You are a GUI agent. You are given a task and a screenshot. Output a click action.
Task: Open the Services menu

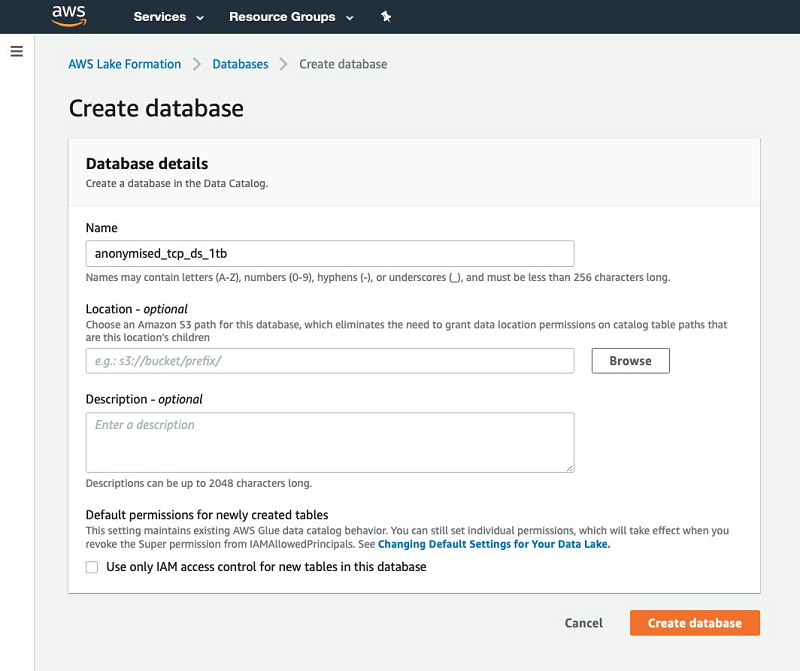pyautogui.click(x=160, y=17)
